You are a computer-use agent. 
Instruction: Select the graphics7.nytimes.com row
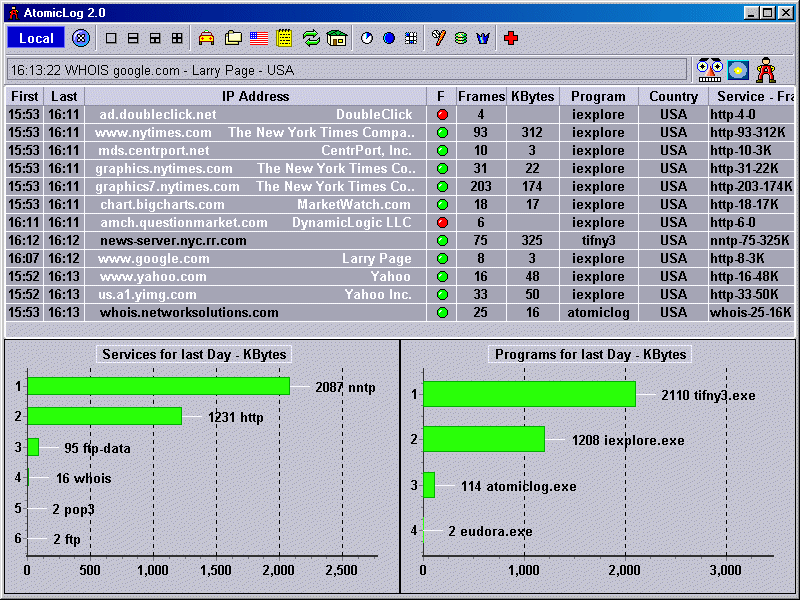(x=399, y=187)
